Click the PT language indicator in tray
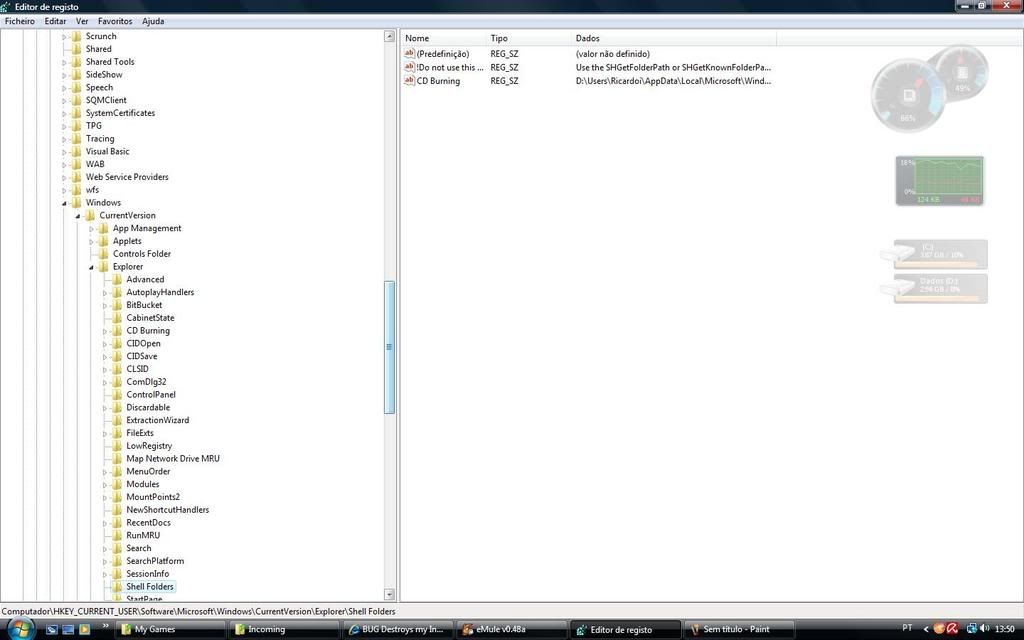The width and height of the screenshot is (1024, 640). tap(907, 628)
